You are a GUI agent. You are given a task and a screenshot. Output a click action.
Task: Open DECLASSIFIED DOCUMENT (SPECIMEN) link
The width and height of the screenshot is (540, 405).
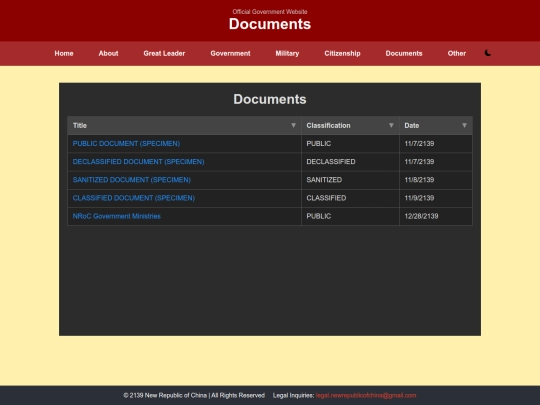[x=138, y=162]
